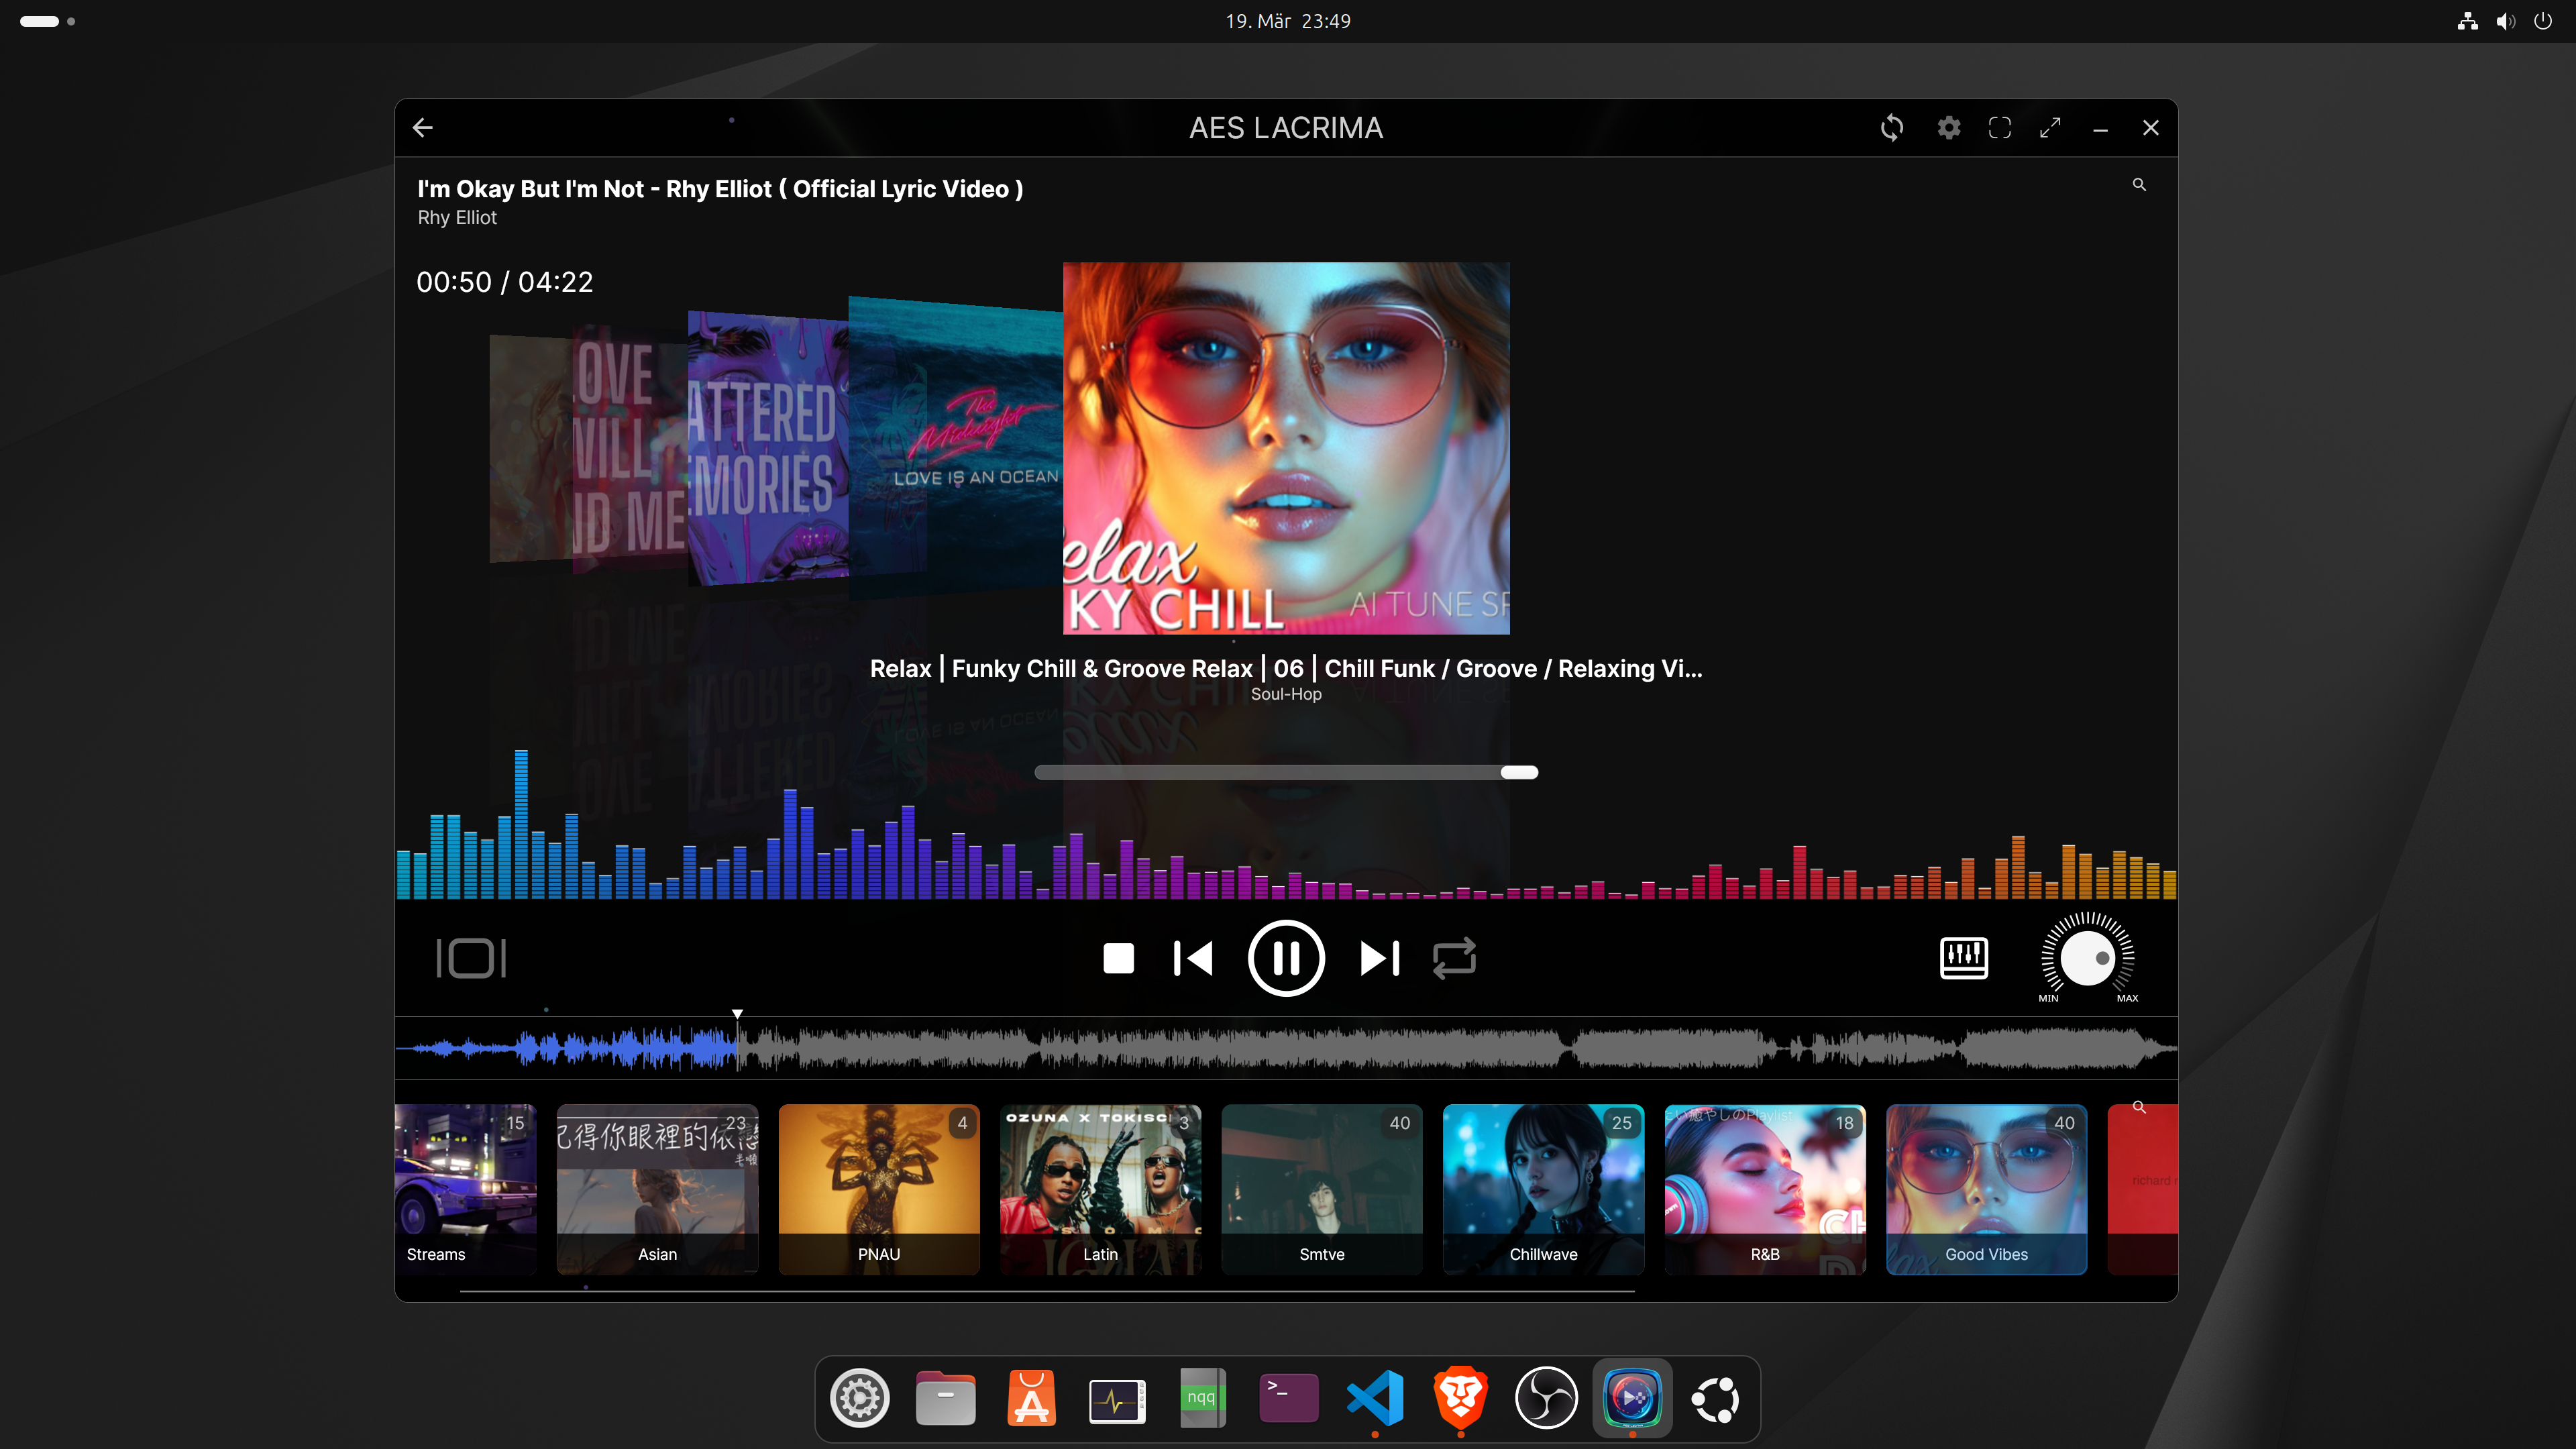Open the power menu in top bar

coord(2542,21)
